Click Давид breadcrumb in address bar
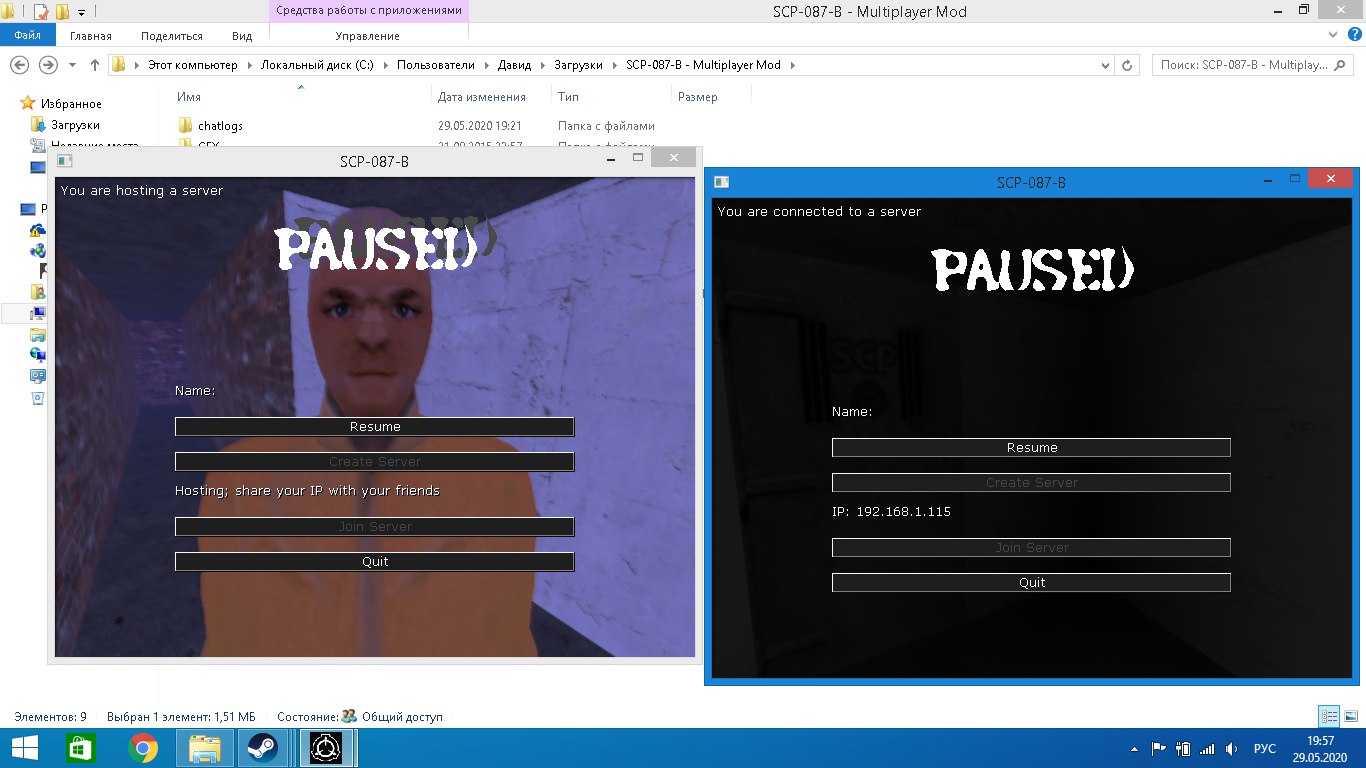This screenshot has width=1366, height=768. click(x=515, y=65)
